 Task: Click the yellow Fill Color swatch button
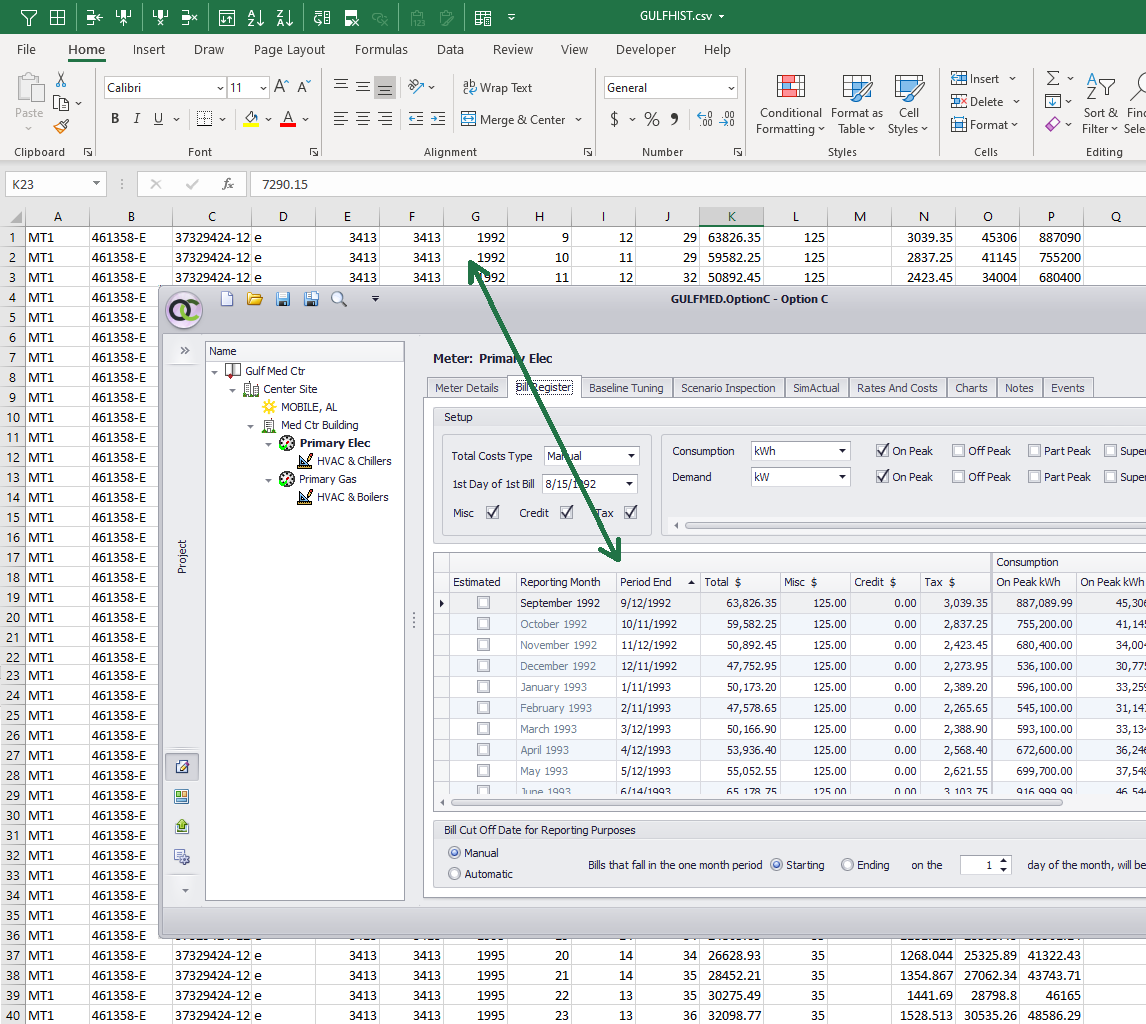(251, 118)
